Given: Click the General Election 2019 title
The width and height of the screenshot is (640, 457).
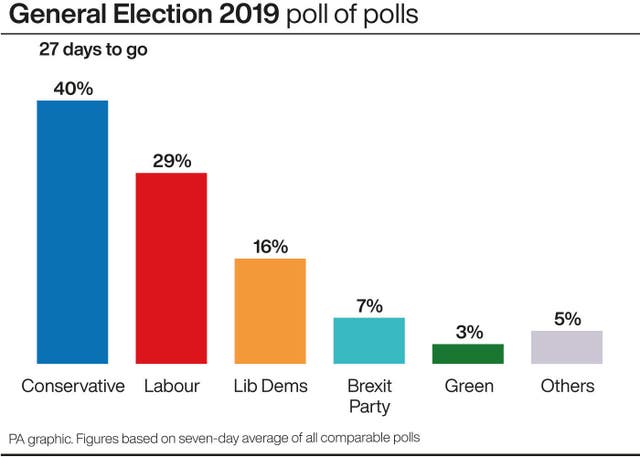Looking at the screenshot, I should (144, 14).
